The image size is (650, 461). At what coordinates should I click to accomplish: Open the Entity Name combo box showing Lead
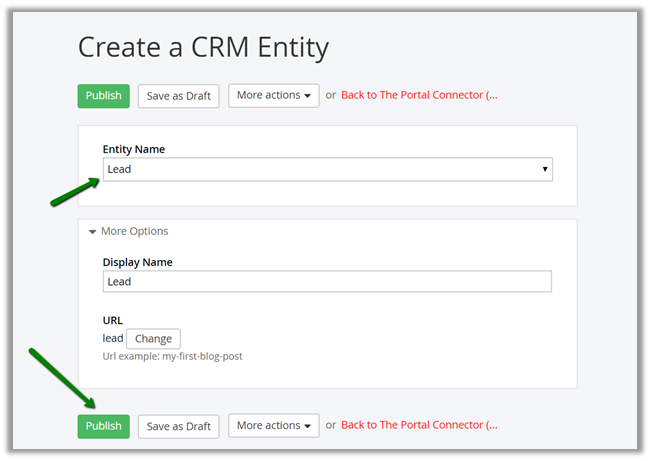(x=320, y=170)
